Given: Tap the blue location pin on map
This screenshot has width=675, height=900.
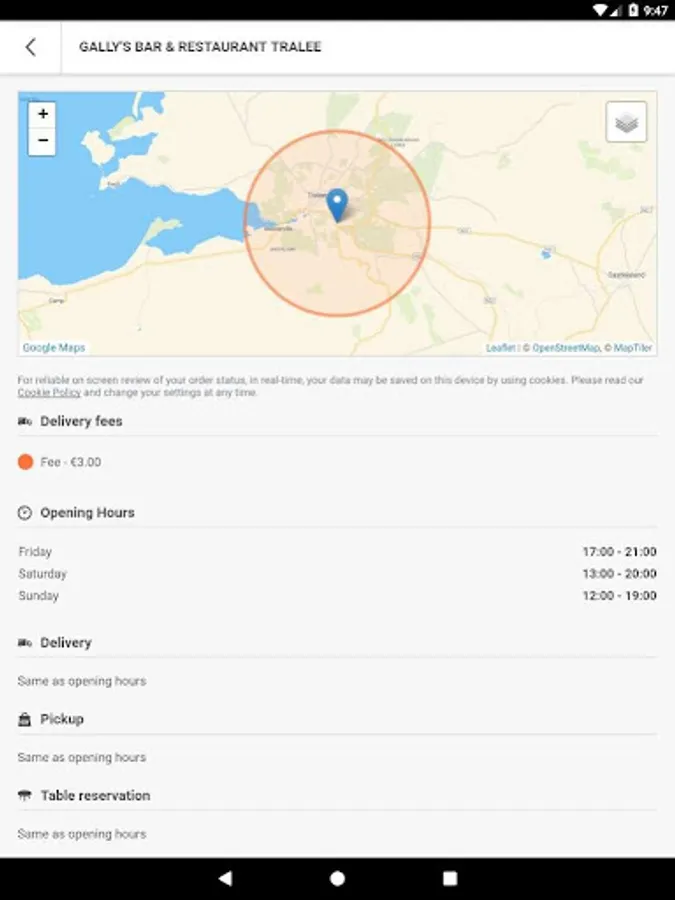Looking at the screenshot, I should [x=337, y=204].
